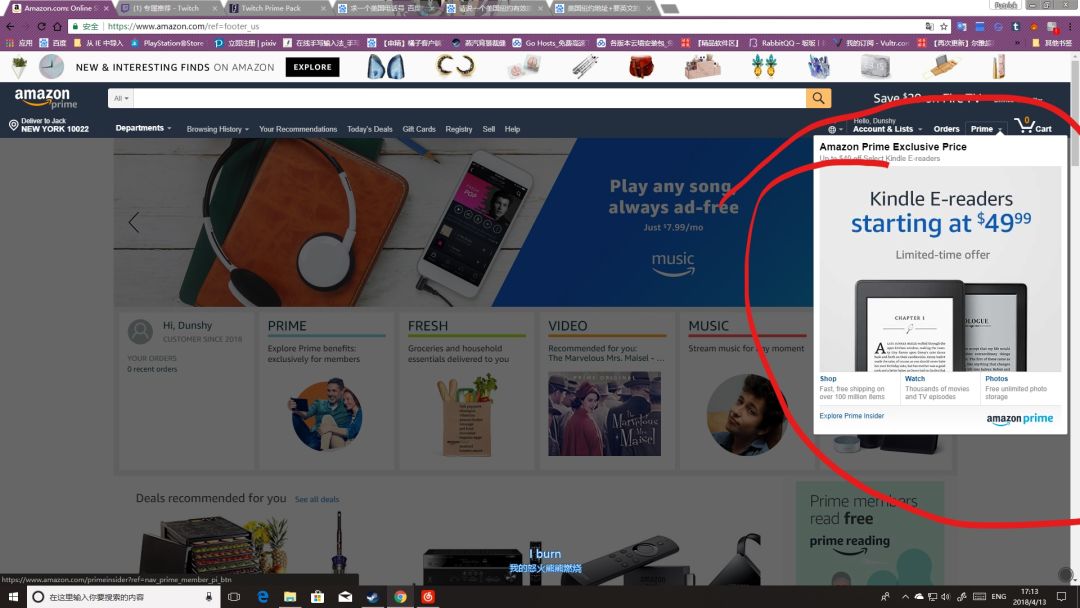Open Windows notification center icon

[1061, 596]
